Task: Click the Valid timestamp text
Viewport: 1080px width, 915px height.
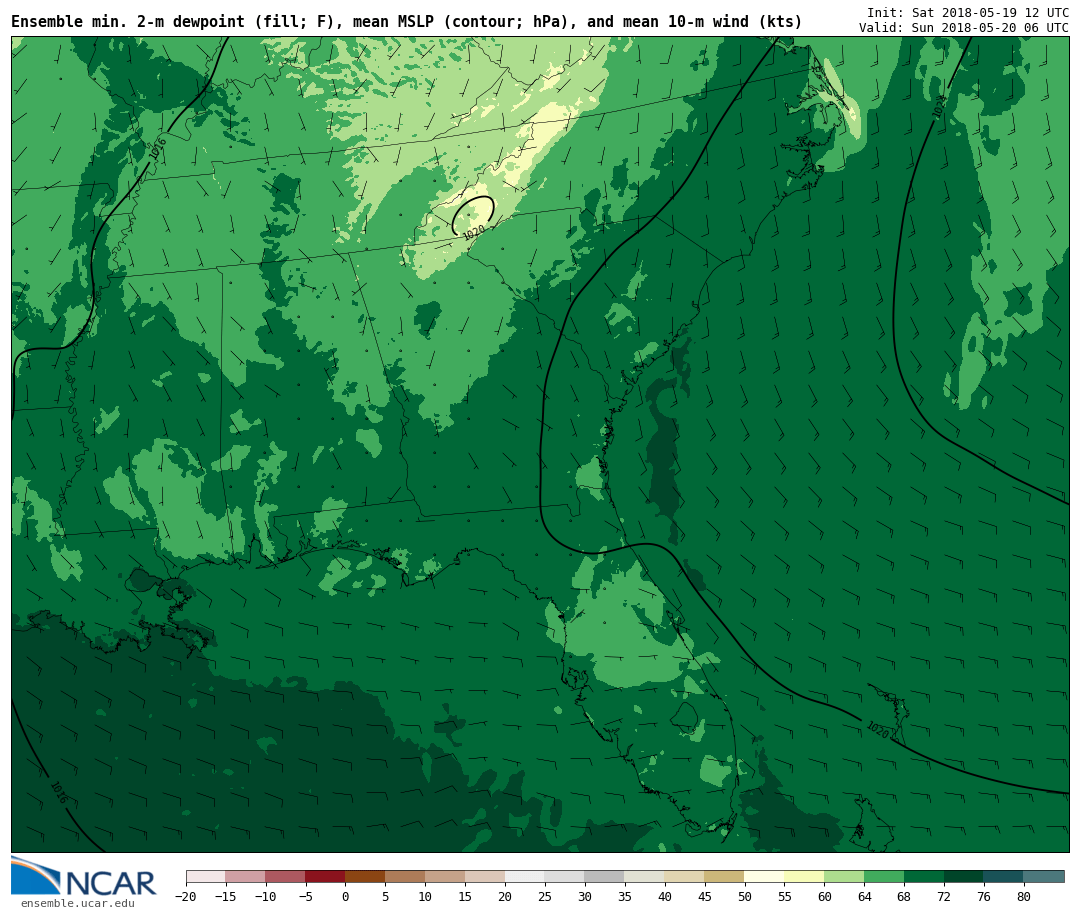Action: click(963, 28)
